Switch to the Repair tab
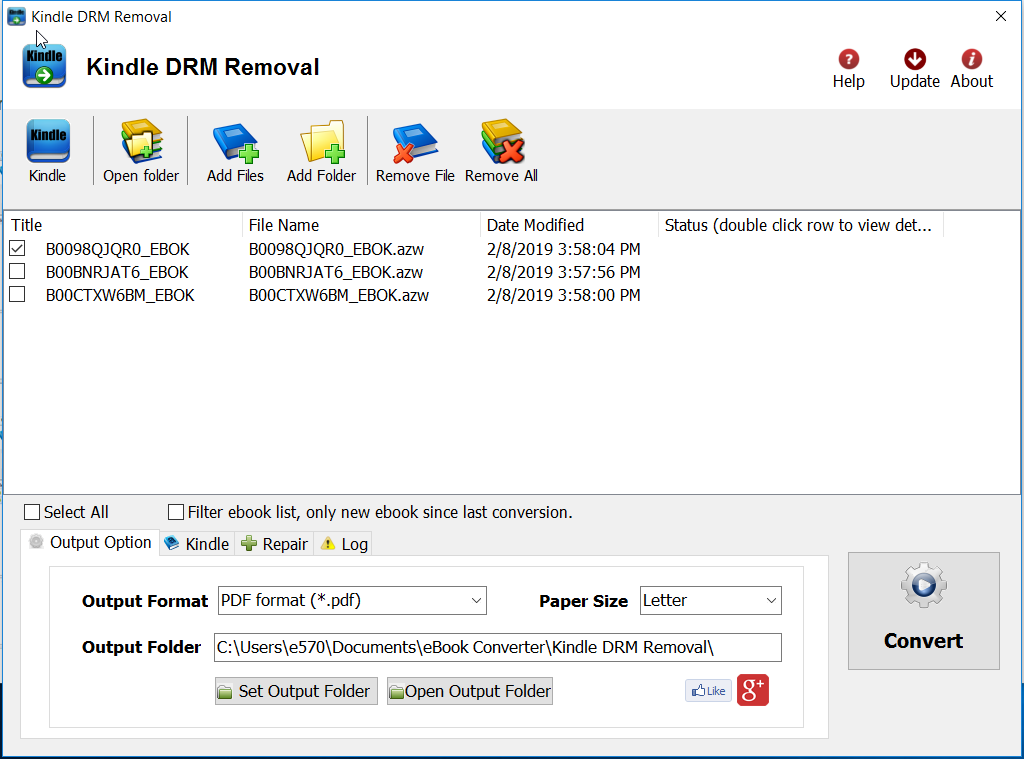1024x759 pixels. pyautogui.click(x=274, y=543)
